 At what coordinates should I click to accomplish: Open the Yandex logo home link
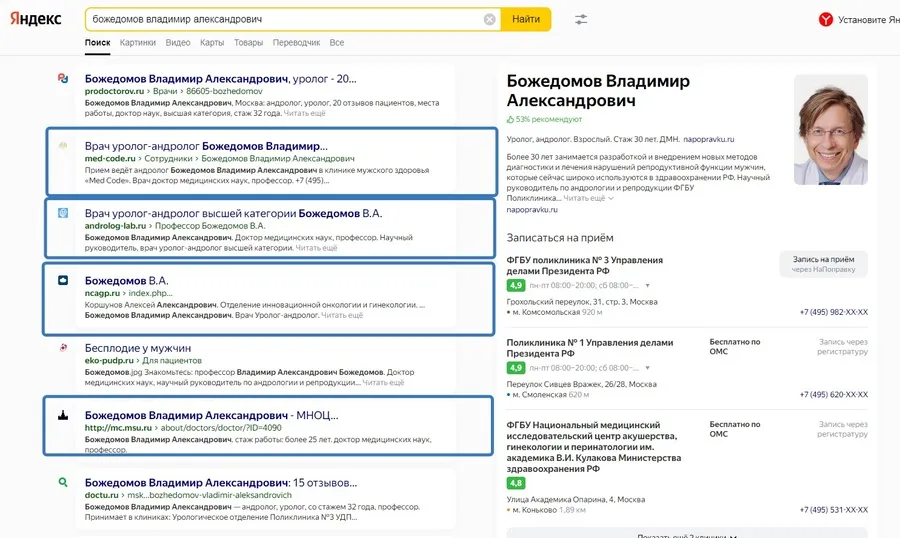tap(36, 19)
